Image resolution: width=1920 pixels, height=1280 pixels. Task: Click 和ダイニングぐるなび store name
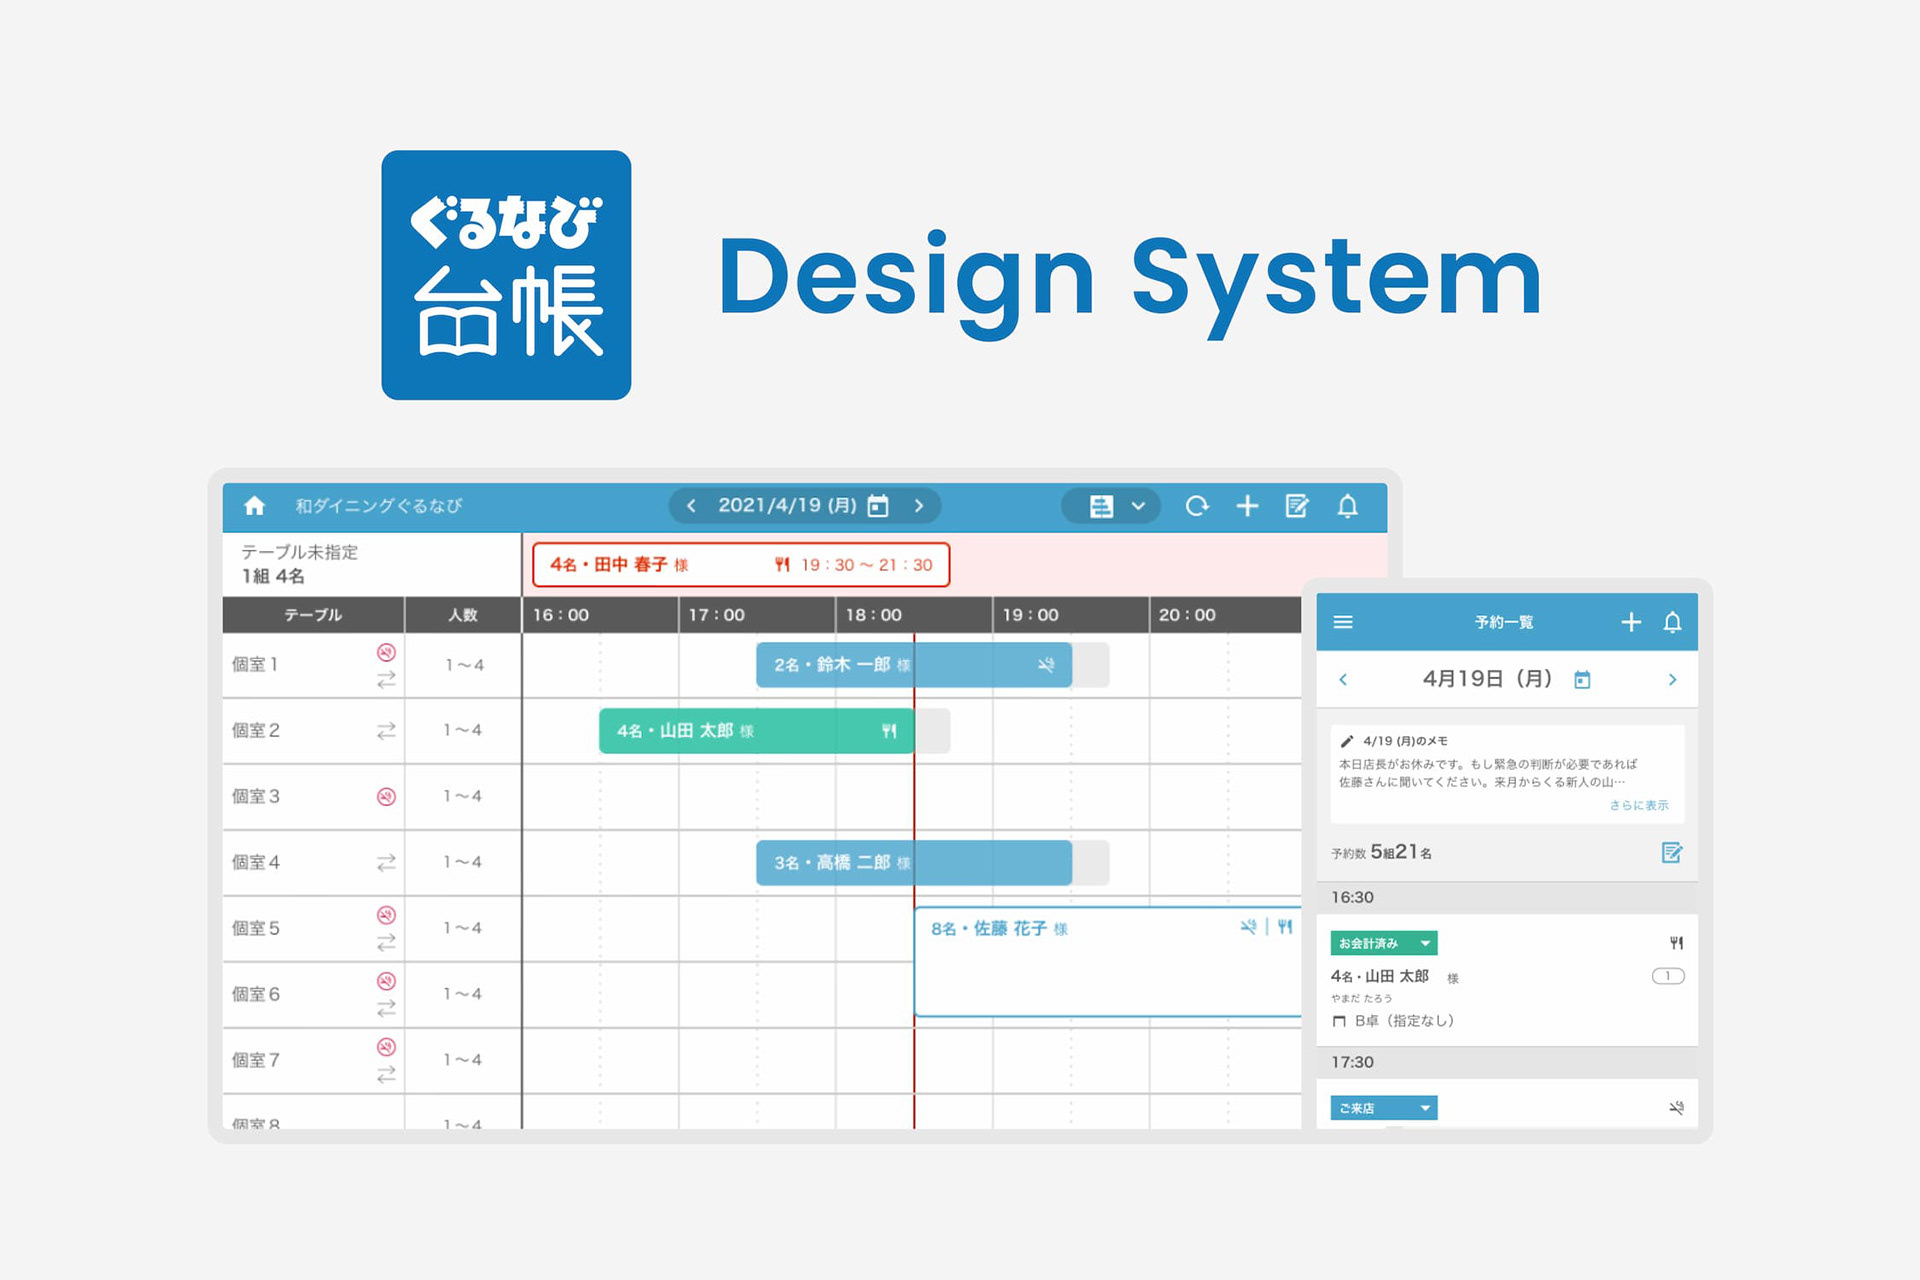pyautogui.click(x=378, y=506)
